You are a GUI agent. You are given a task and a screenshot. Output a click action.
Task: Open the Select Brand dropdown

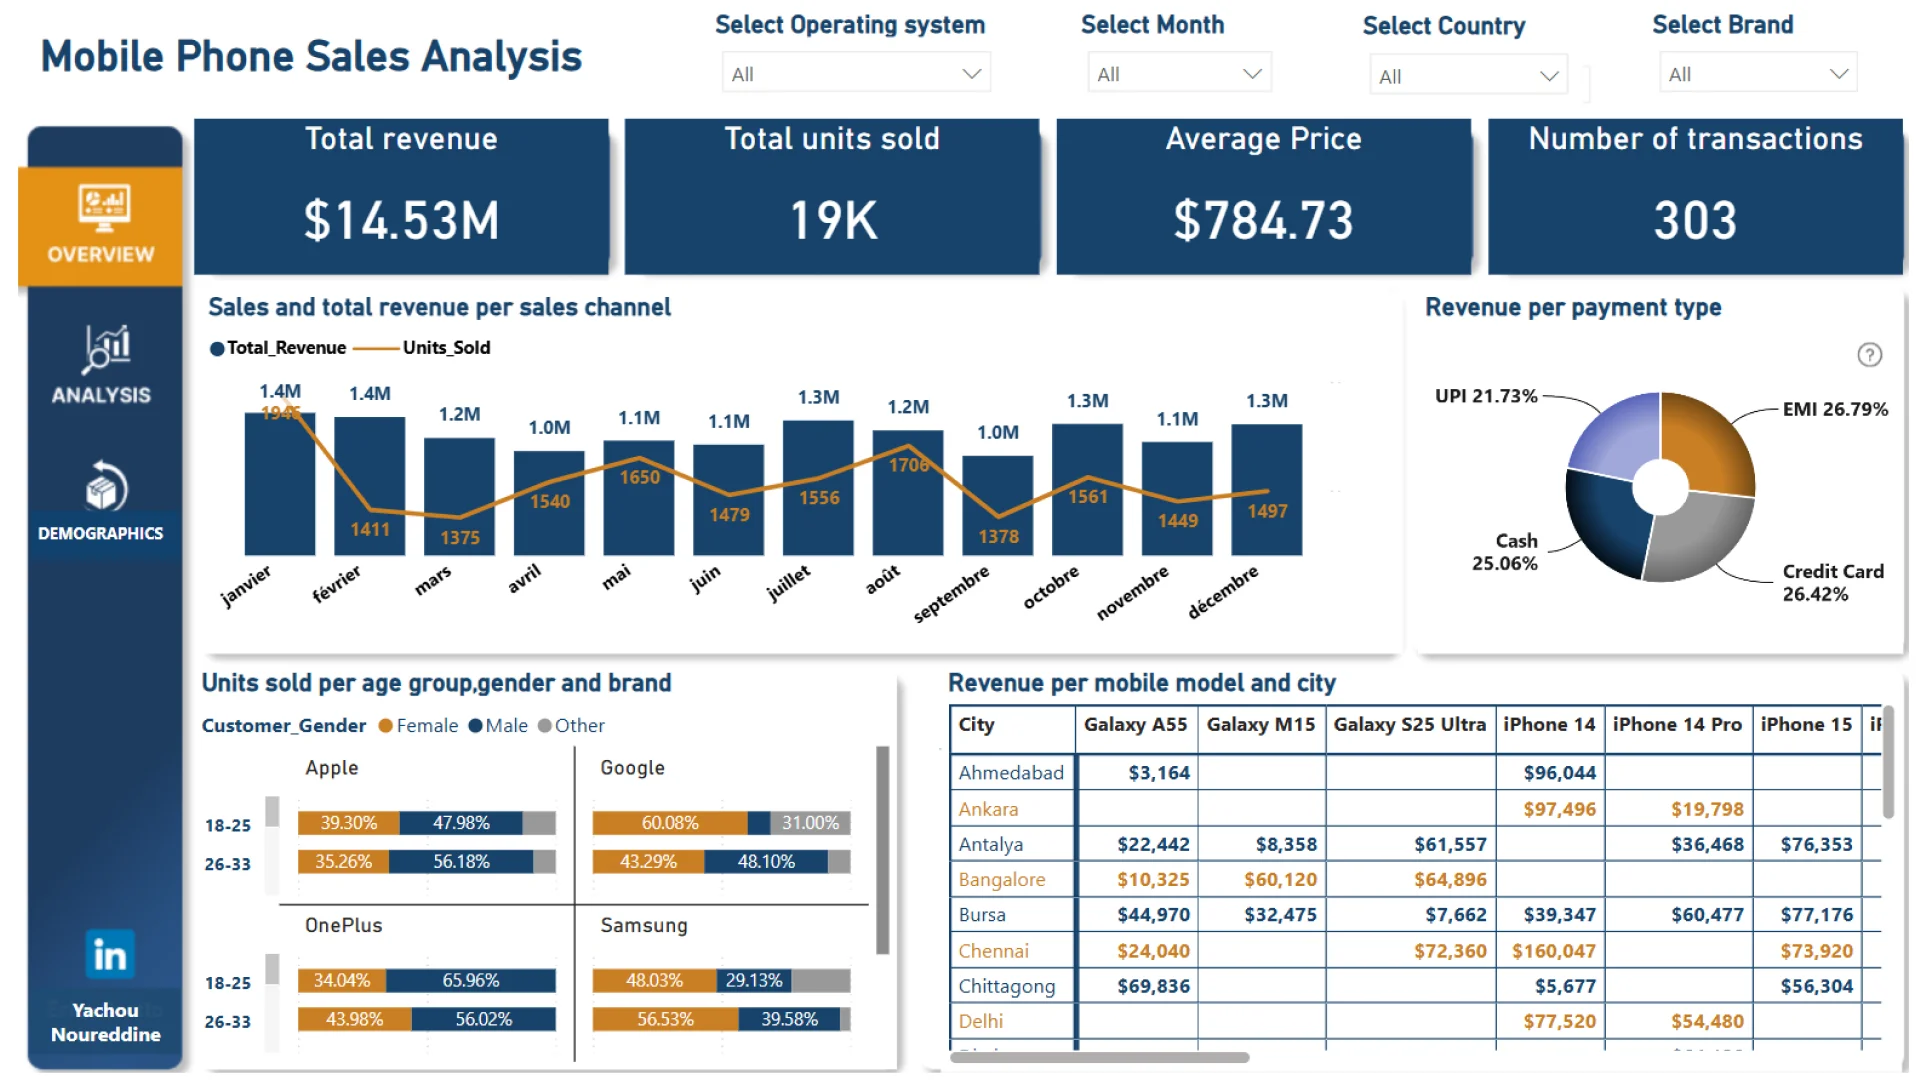coord(1757,74)
